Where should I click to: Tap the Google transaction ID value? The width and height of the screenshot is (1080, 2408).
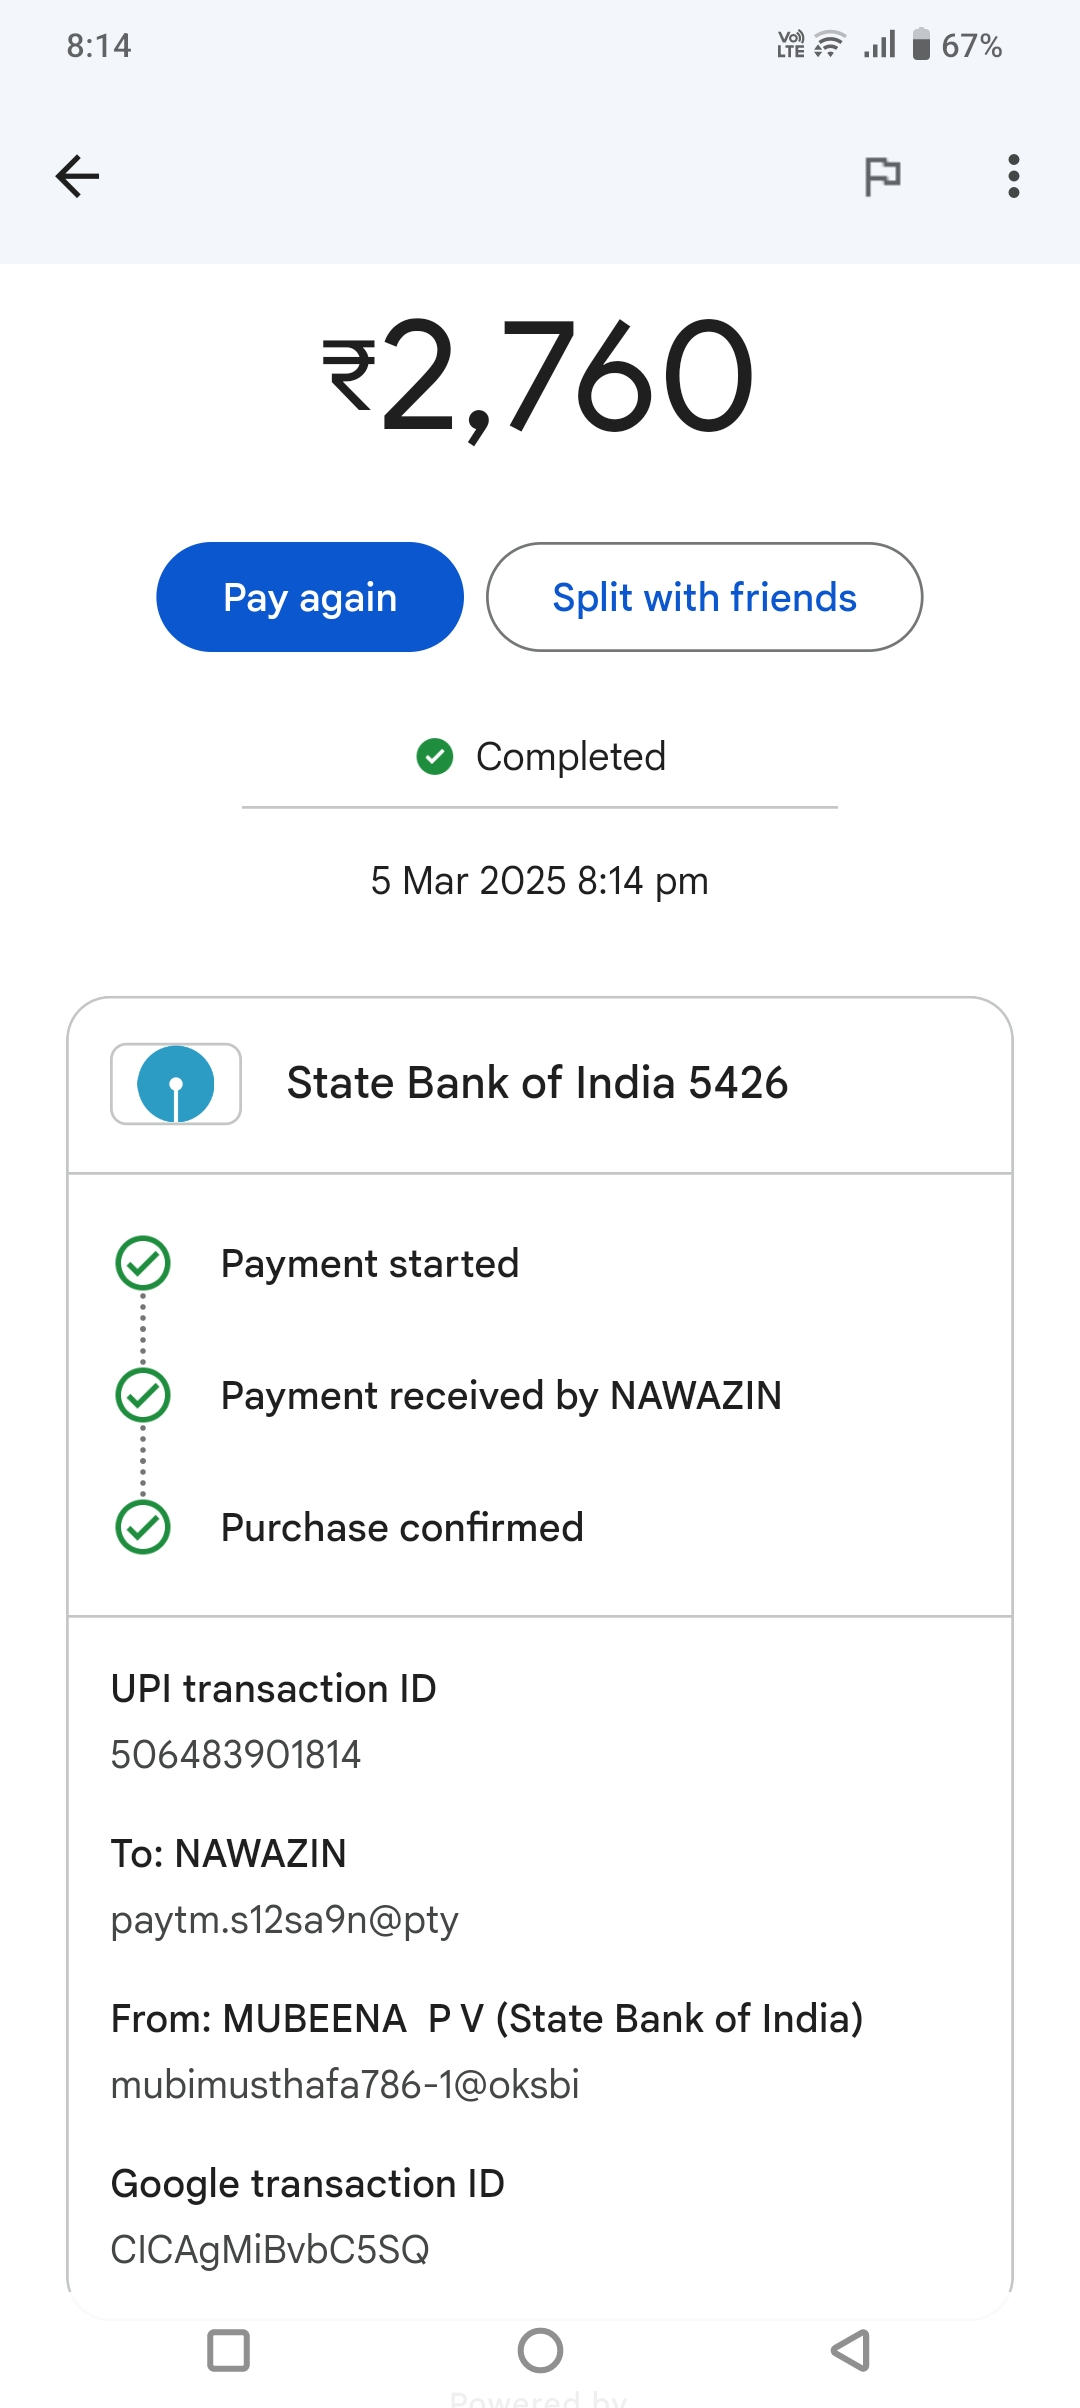pos(270,2250)
